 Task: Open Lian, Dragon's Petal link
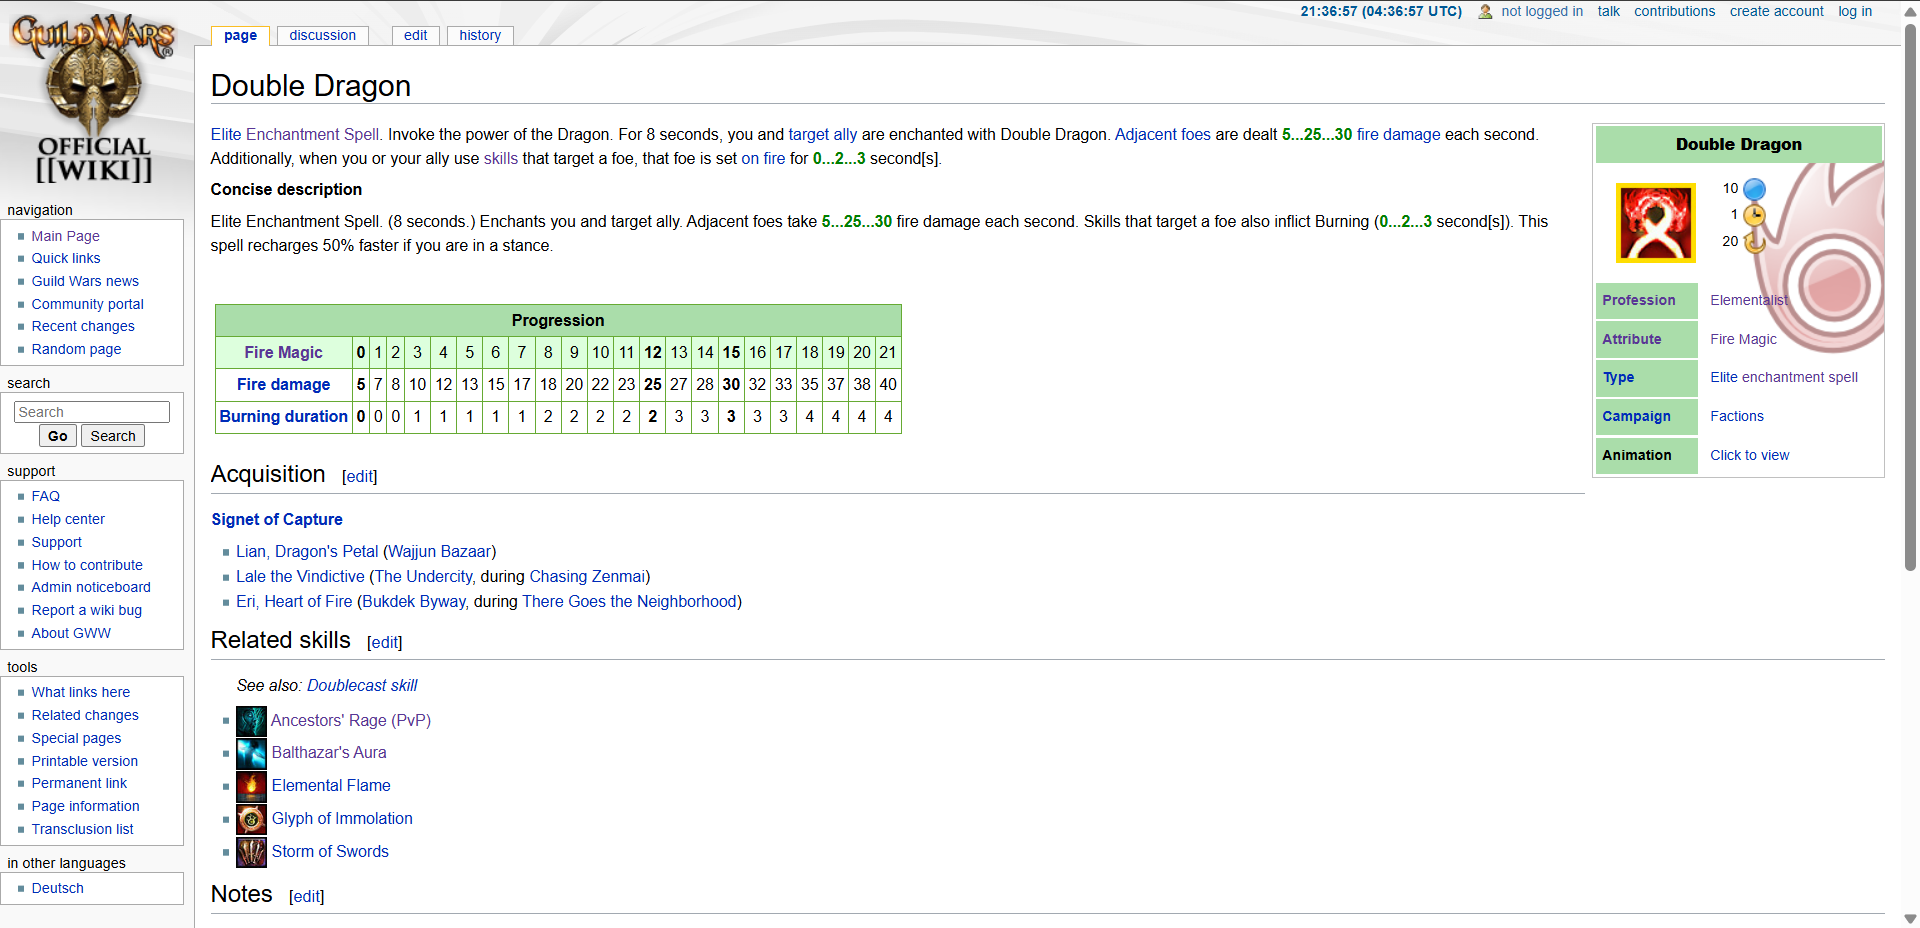tap(307, 551)
